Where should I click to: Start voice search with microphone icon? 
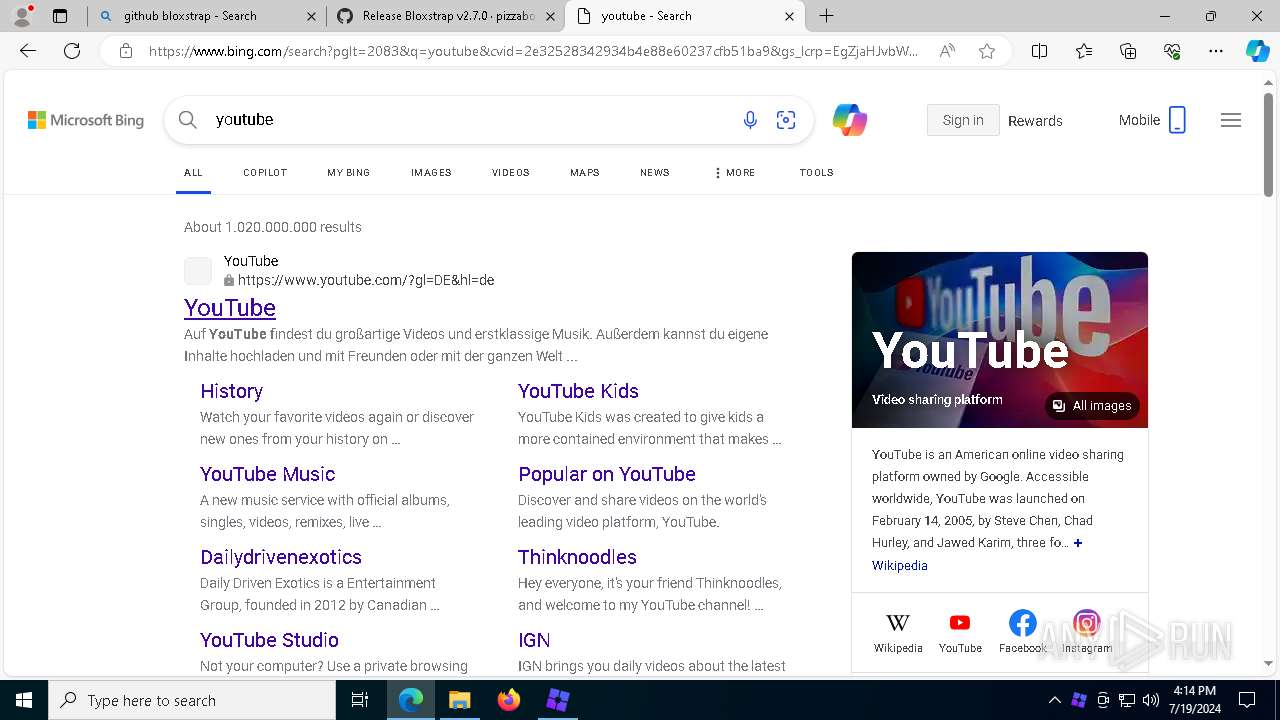pos(750,120)
